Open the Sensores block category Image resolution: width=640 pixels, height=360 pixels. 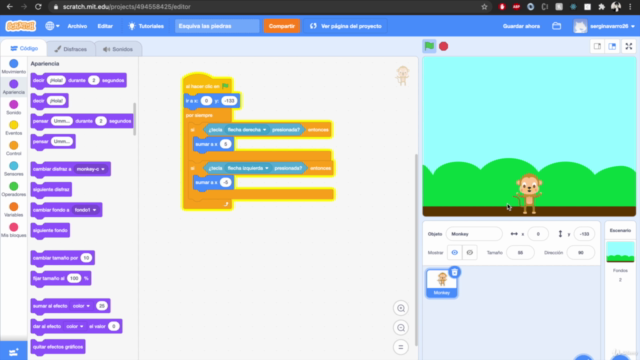tap(13, 169)
